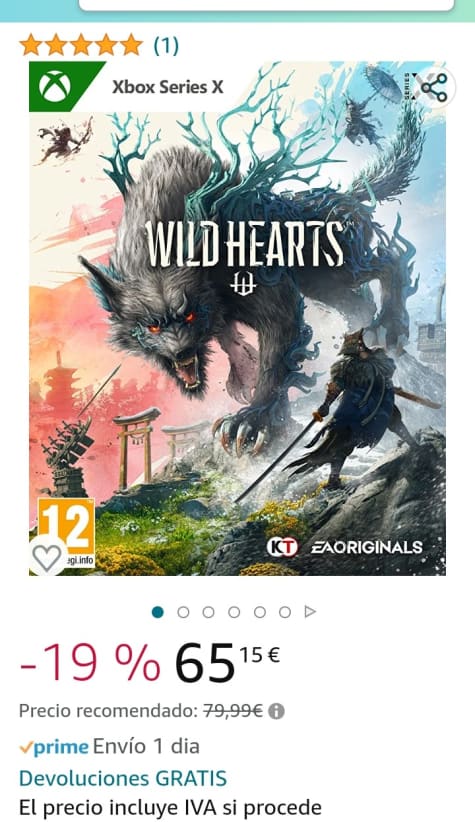The width and height of the screenshot is (475, 822).
Task: Open the review count (1) link
Action: pos(166,46)
